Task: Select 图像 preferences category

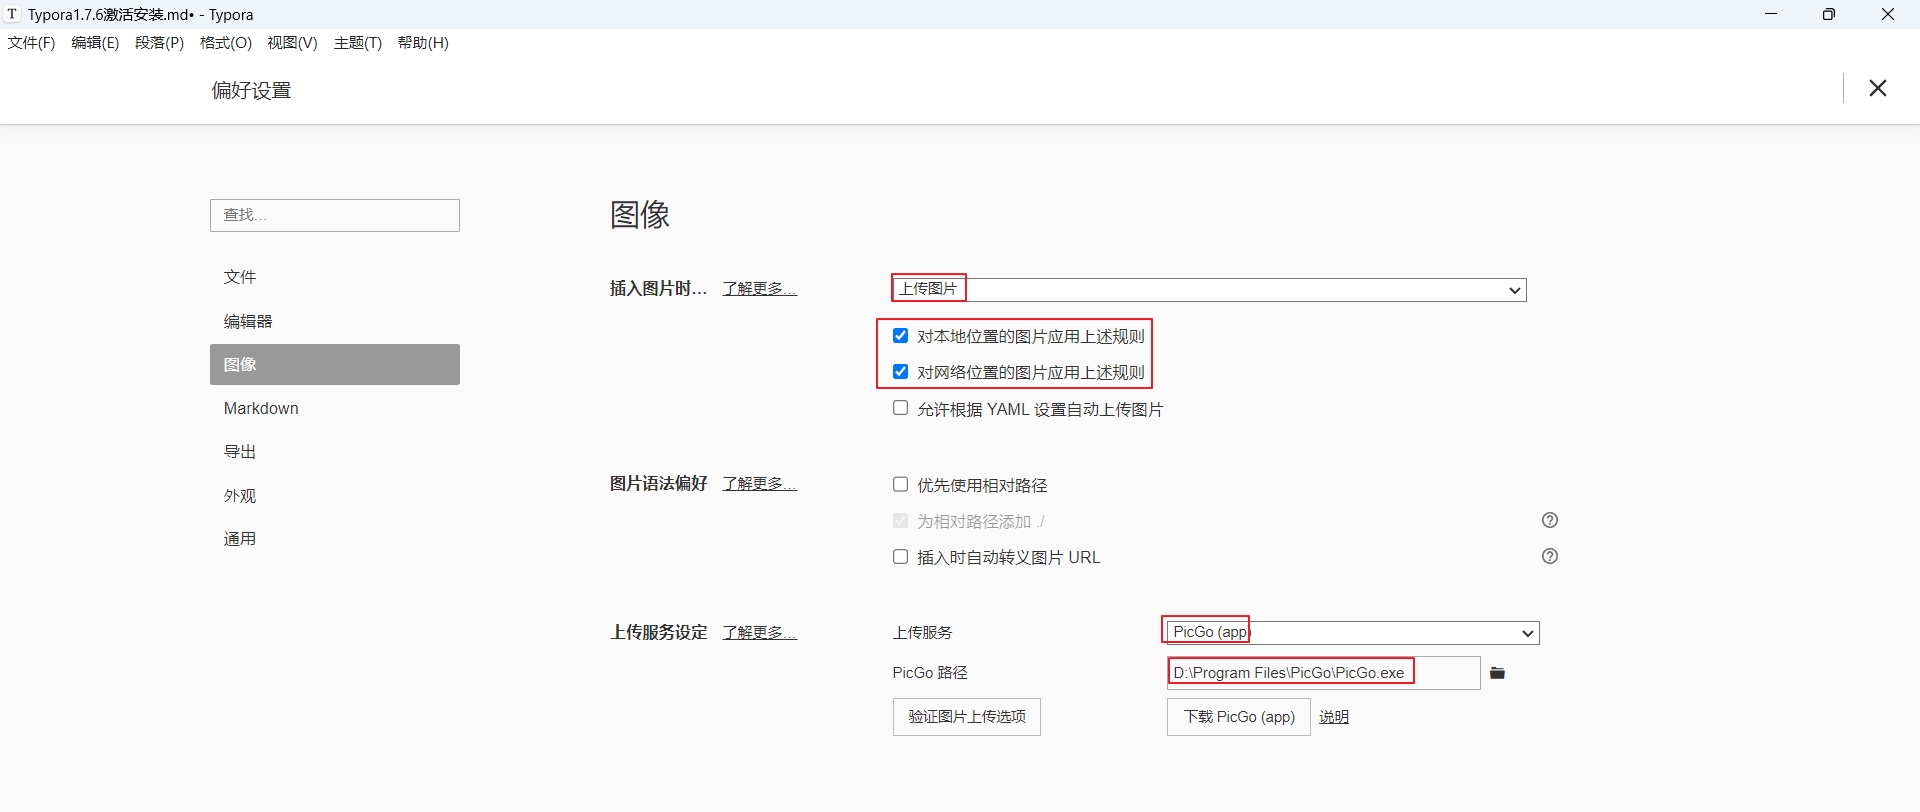Action: pyautogui.click(x=335, y=365)
